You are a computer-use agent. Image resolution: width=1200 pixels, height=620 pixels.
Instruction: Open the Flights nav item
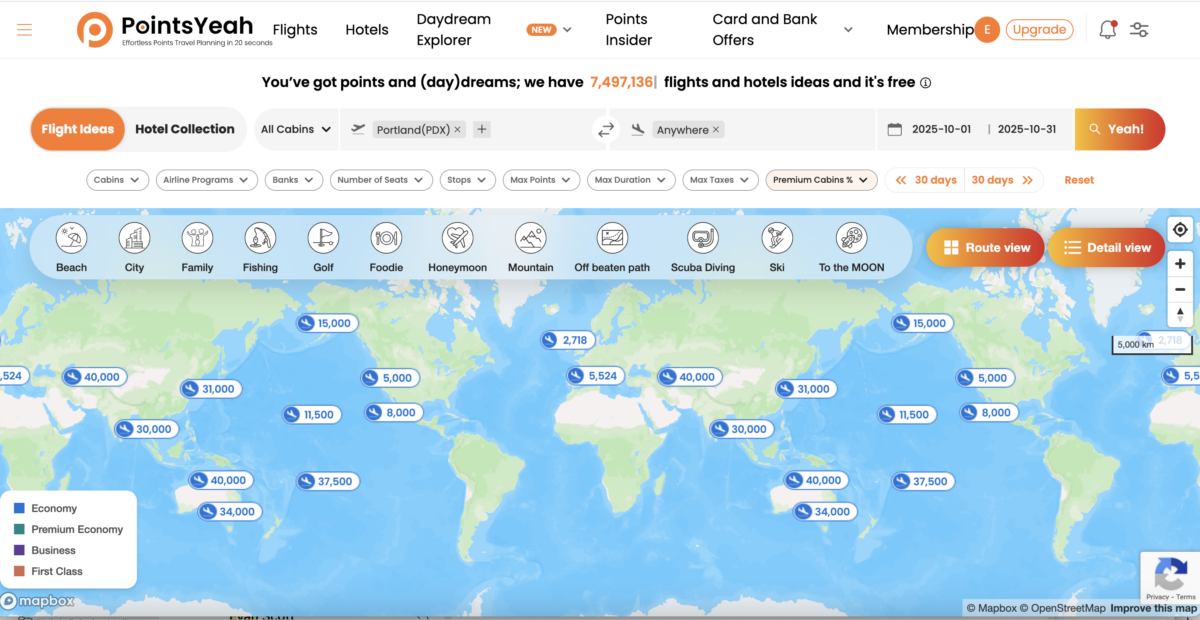coord(295,30)
